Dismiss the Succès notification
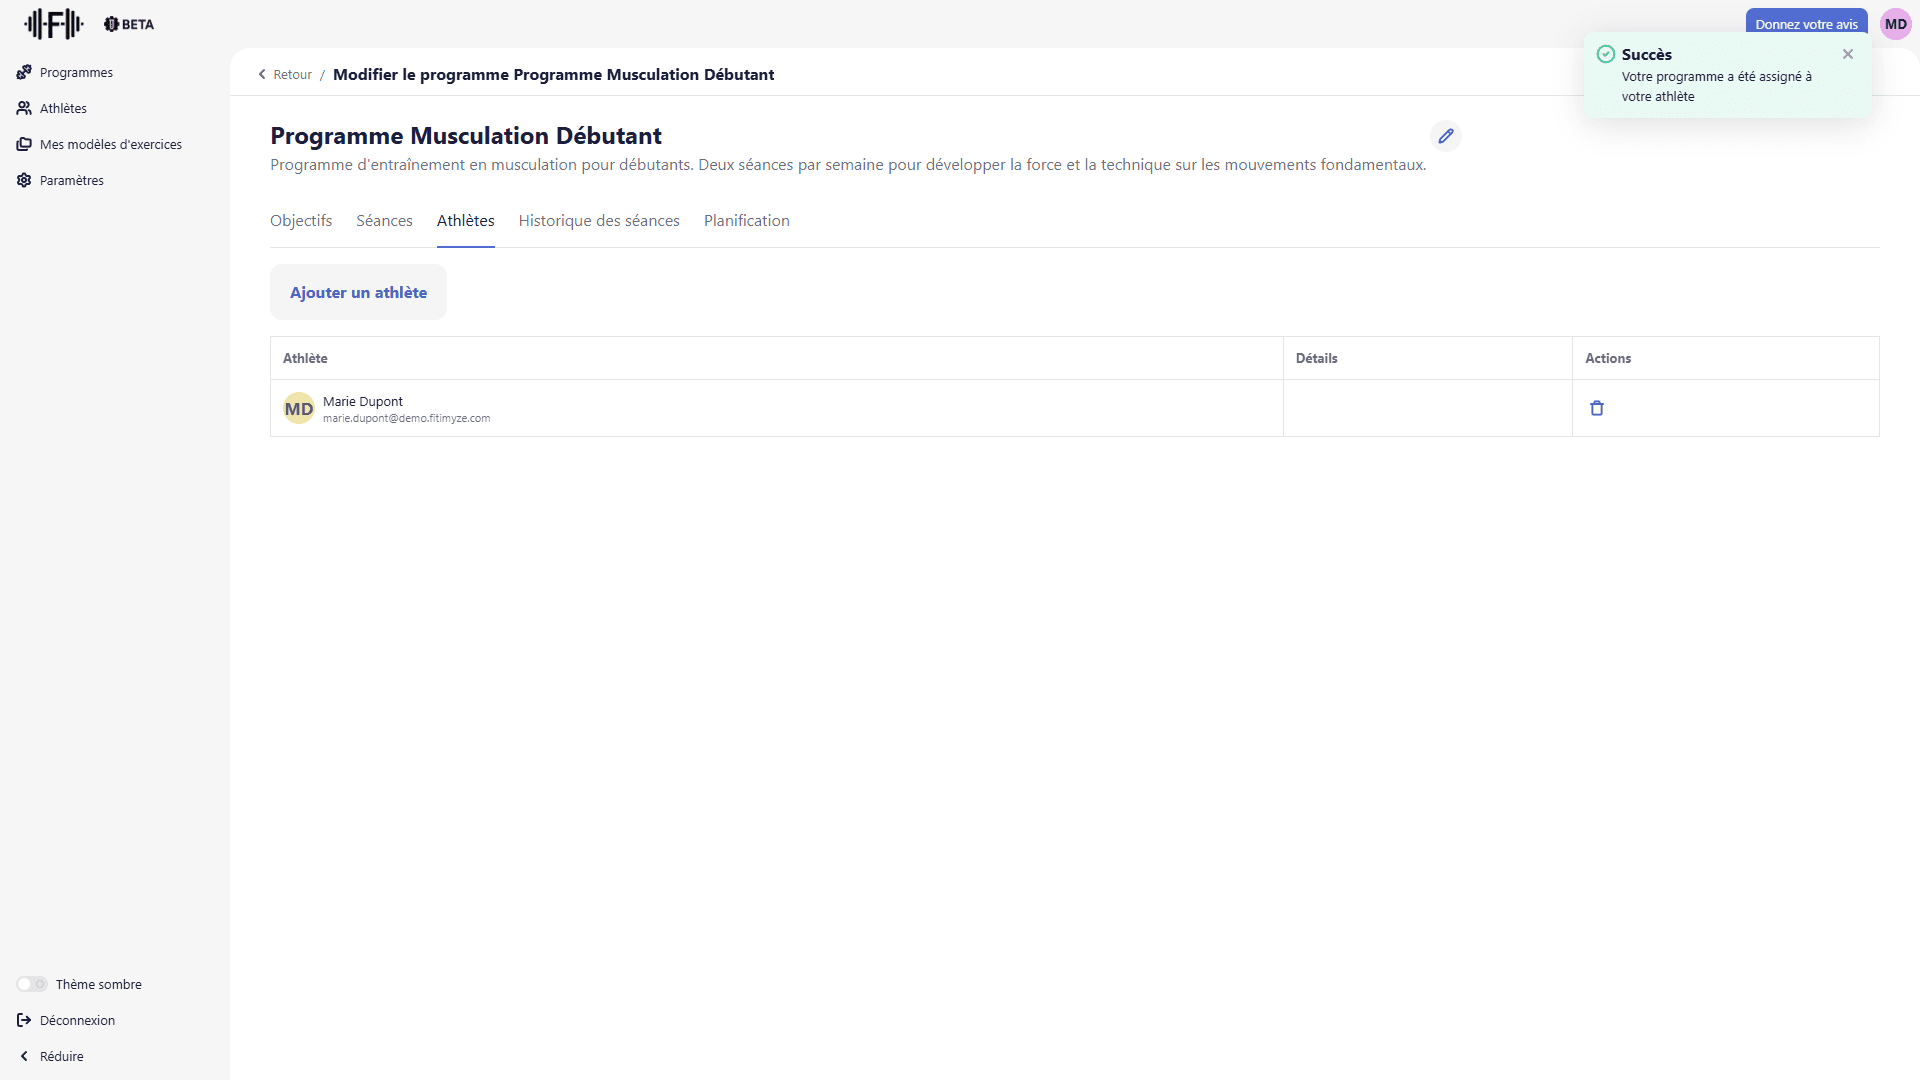The image size is (1920, 1080). coord(1847,54)
